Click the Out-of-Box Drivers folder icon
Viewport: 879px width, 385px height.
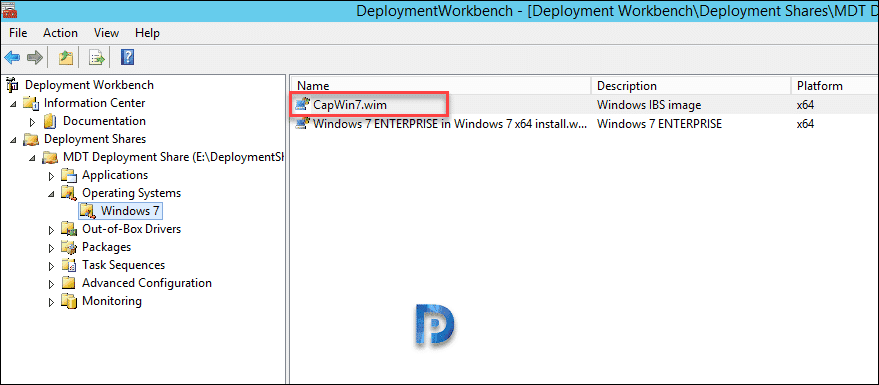click(68, 229)
